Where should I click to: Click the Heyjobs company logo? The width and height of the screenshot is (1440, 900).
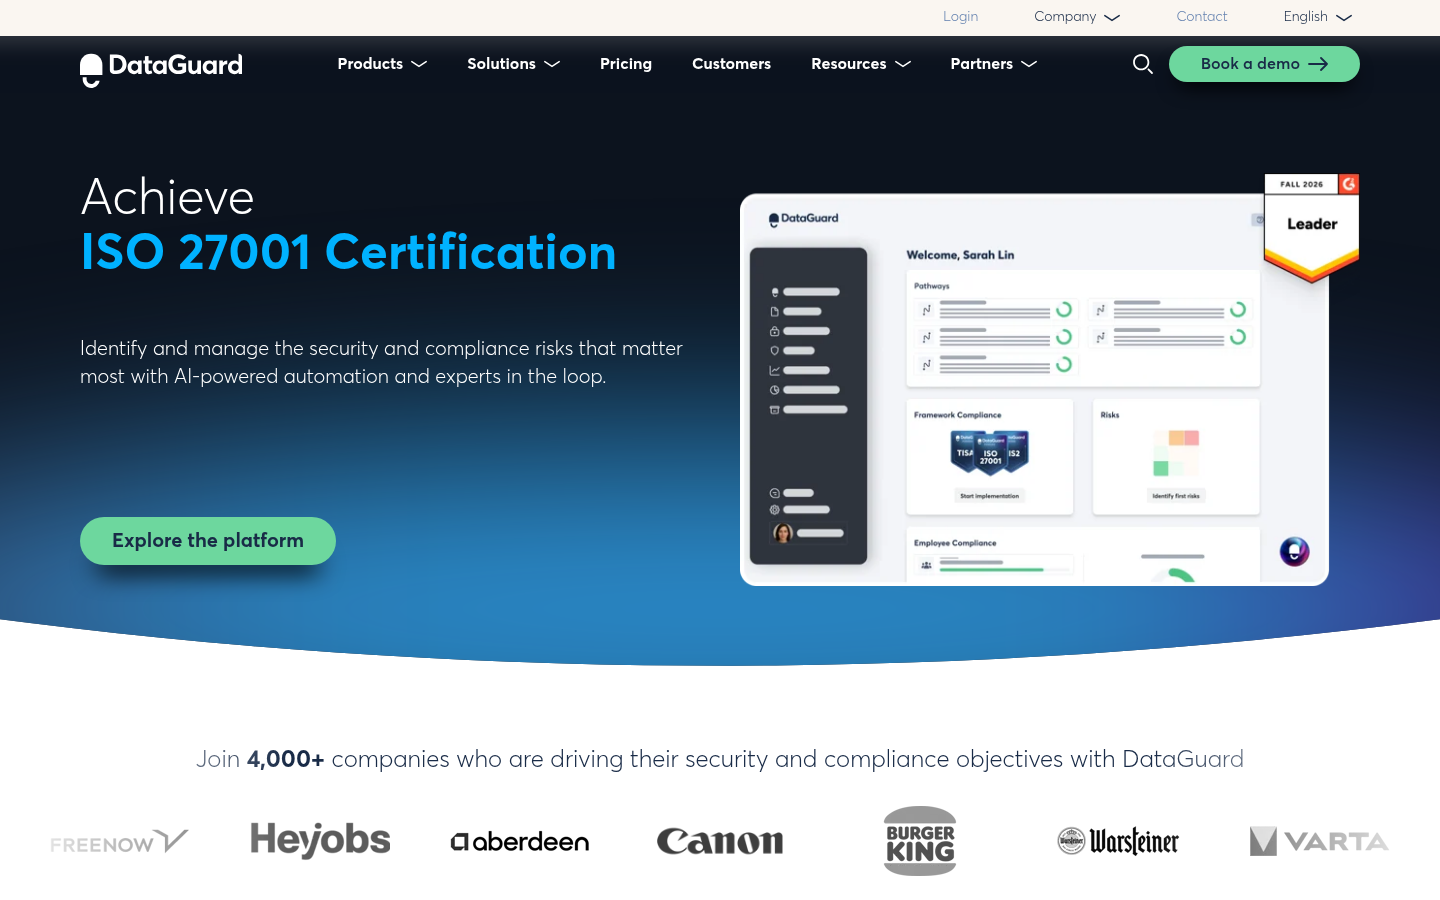point(320,840)
